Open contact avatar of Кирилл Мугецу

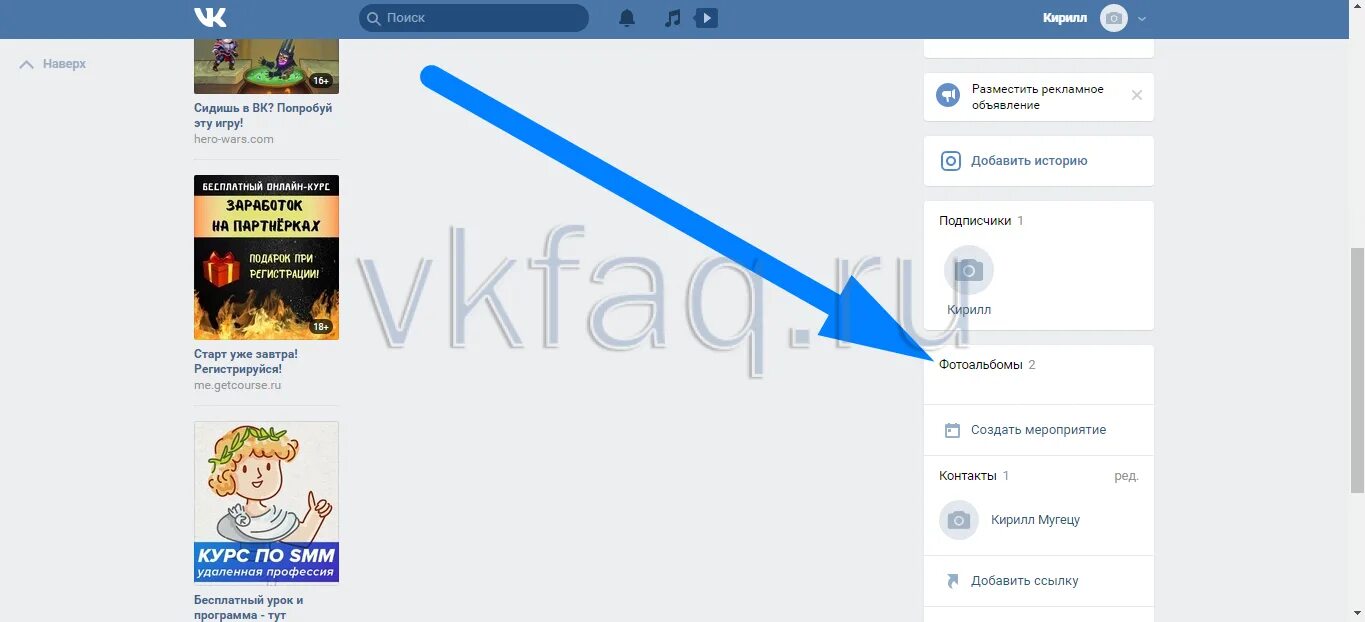pyautogui.click(x=959, y=520)
